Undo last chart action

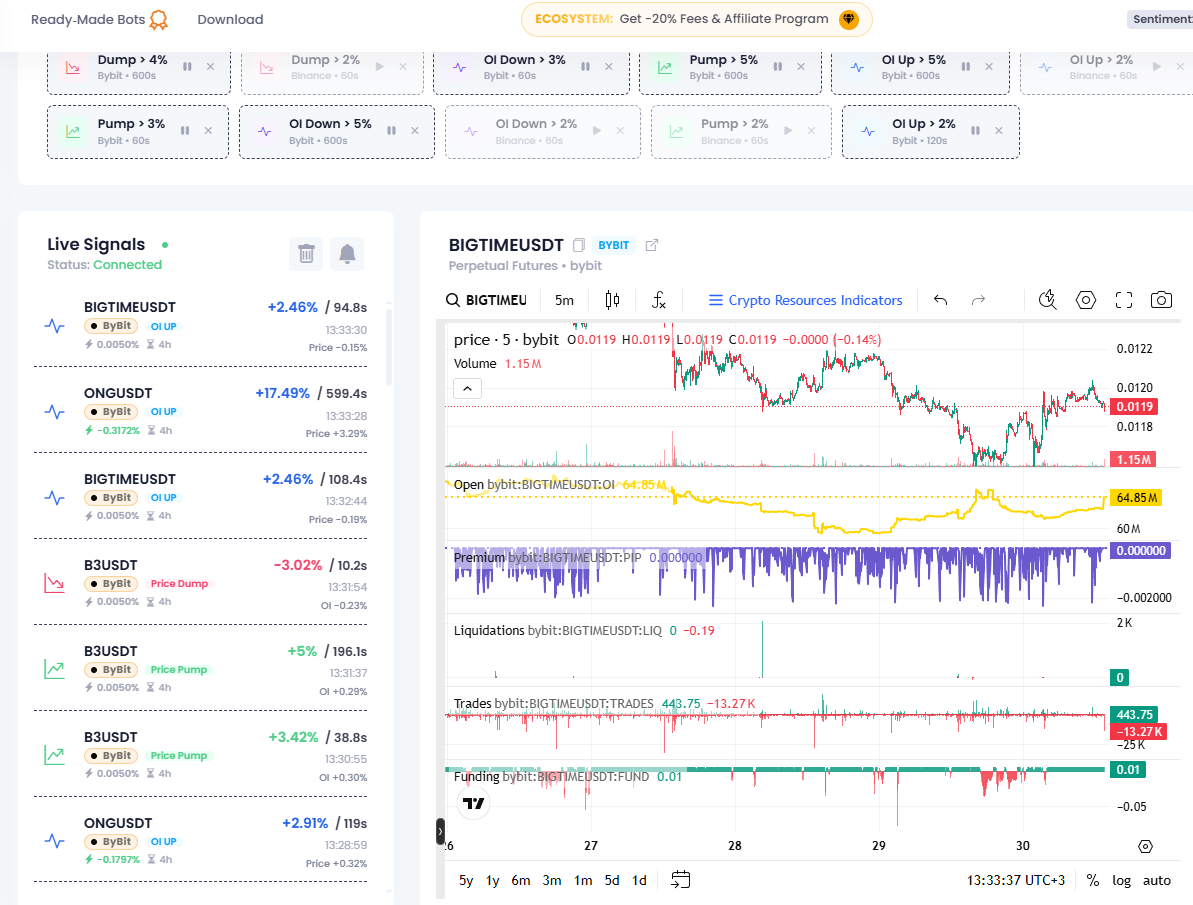(940, 300)
